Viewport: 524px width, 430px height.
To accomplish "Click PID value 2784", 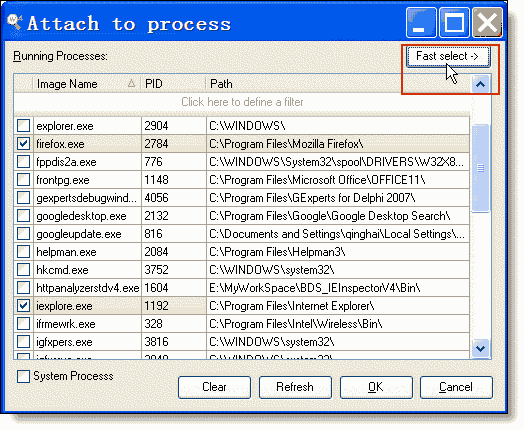I will pyautogui.click(x=156, y=144).
